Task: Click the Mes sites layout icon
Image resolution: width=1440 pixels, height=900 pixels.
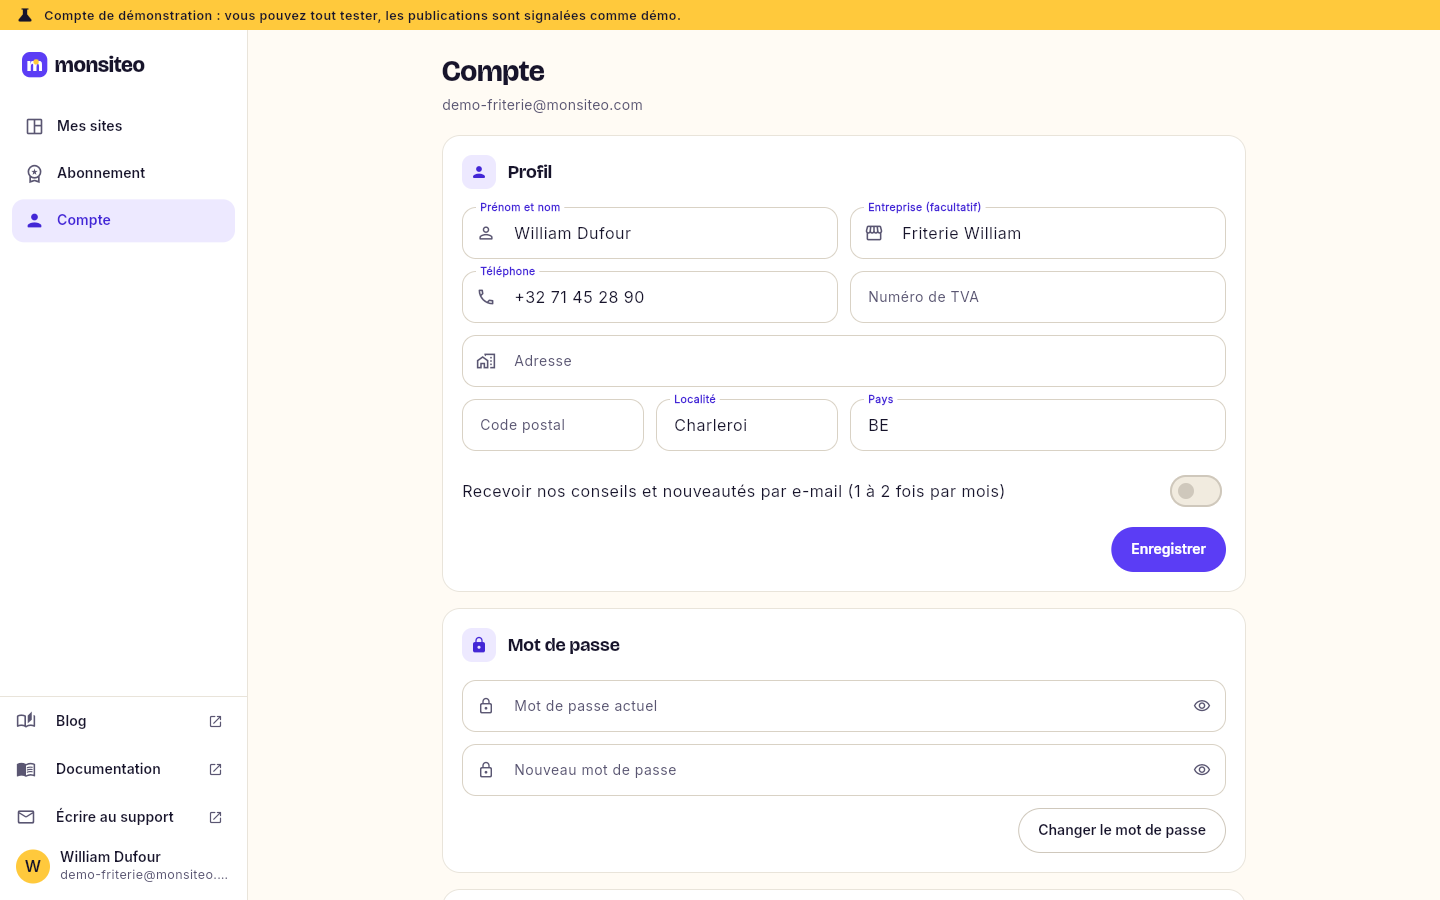Action: (x=34, y=126)
